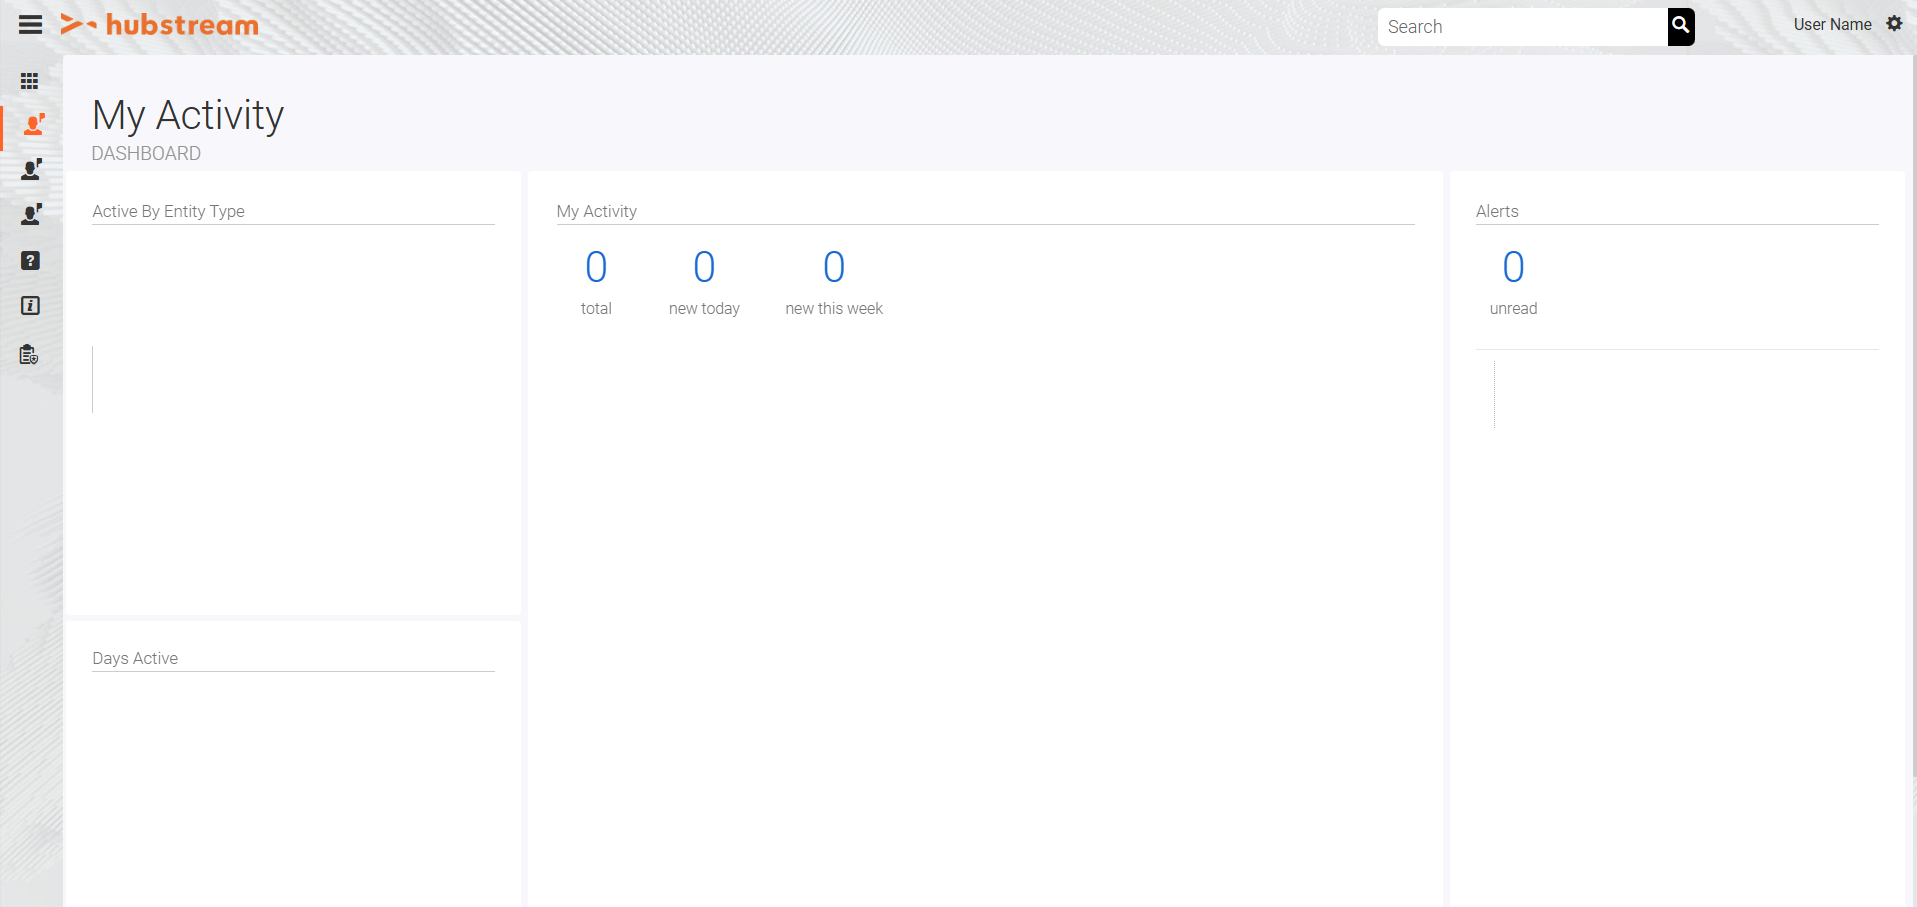Image resolution: width=1917 pixels, height=907 pixels.
Task: Open the navigation hamburger menu
Action: tap(30, 24)
